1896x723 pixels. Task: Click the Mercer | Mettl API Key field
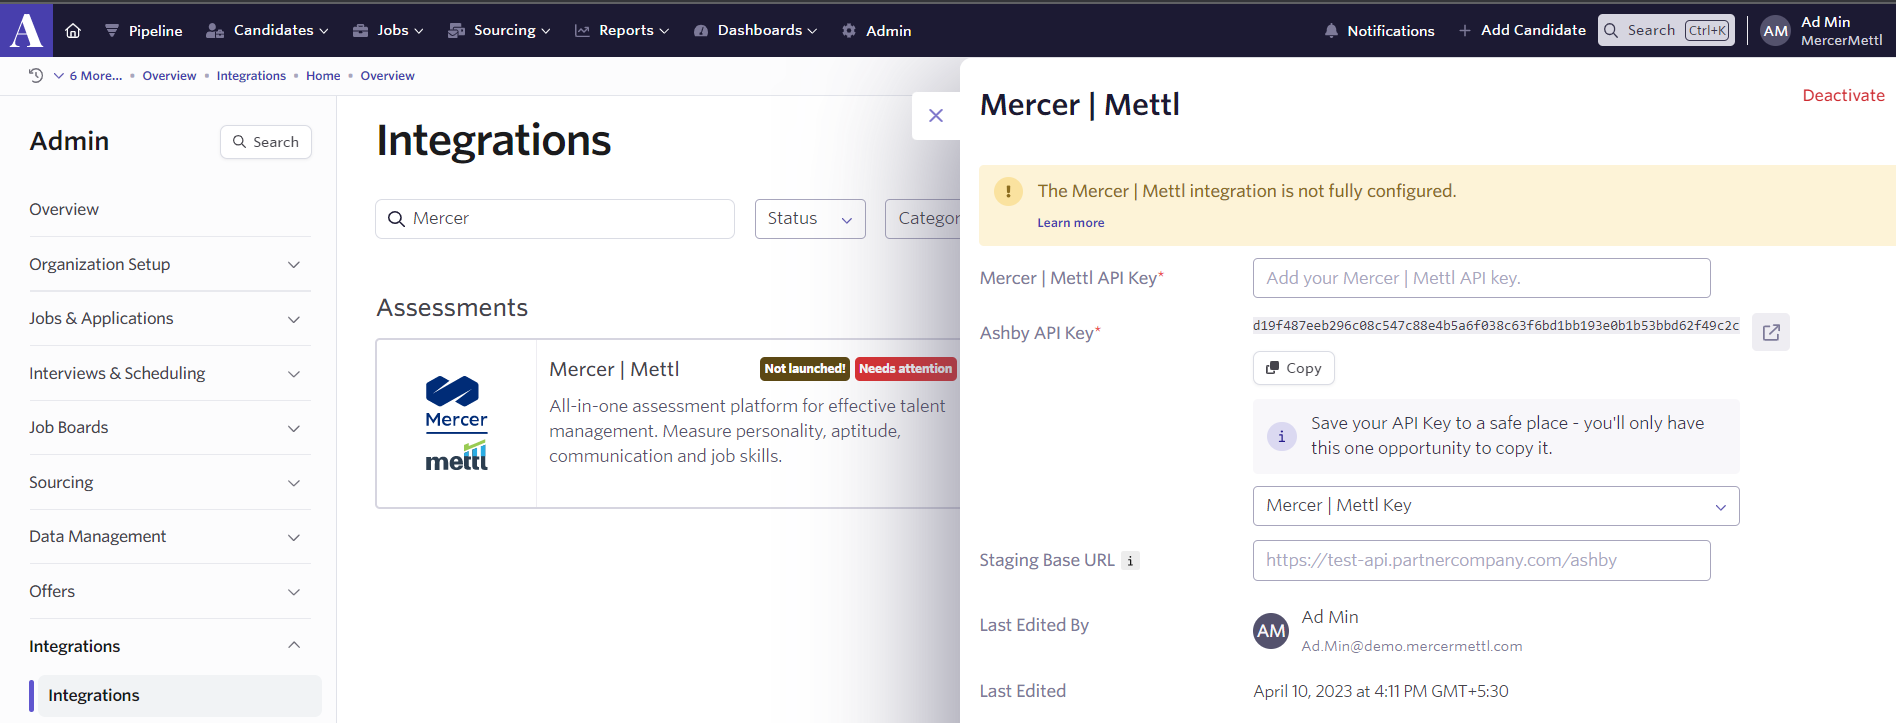point(1481,278)
